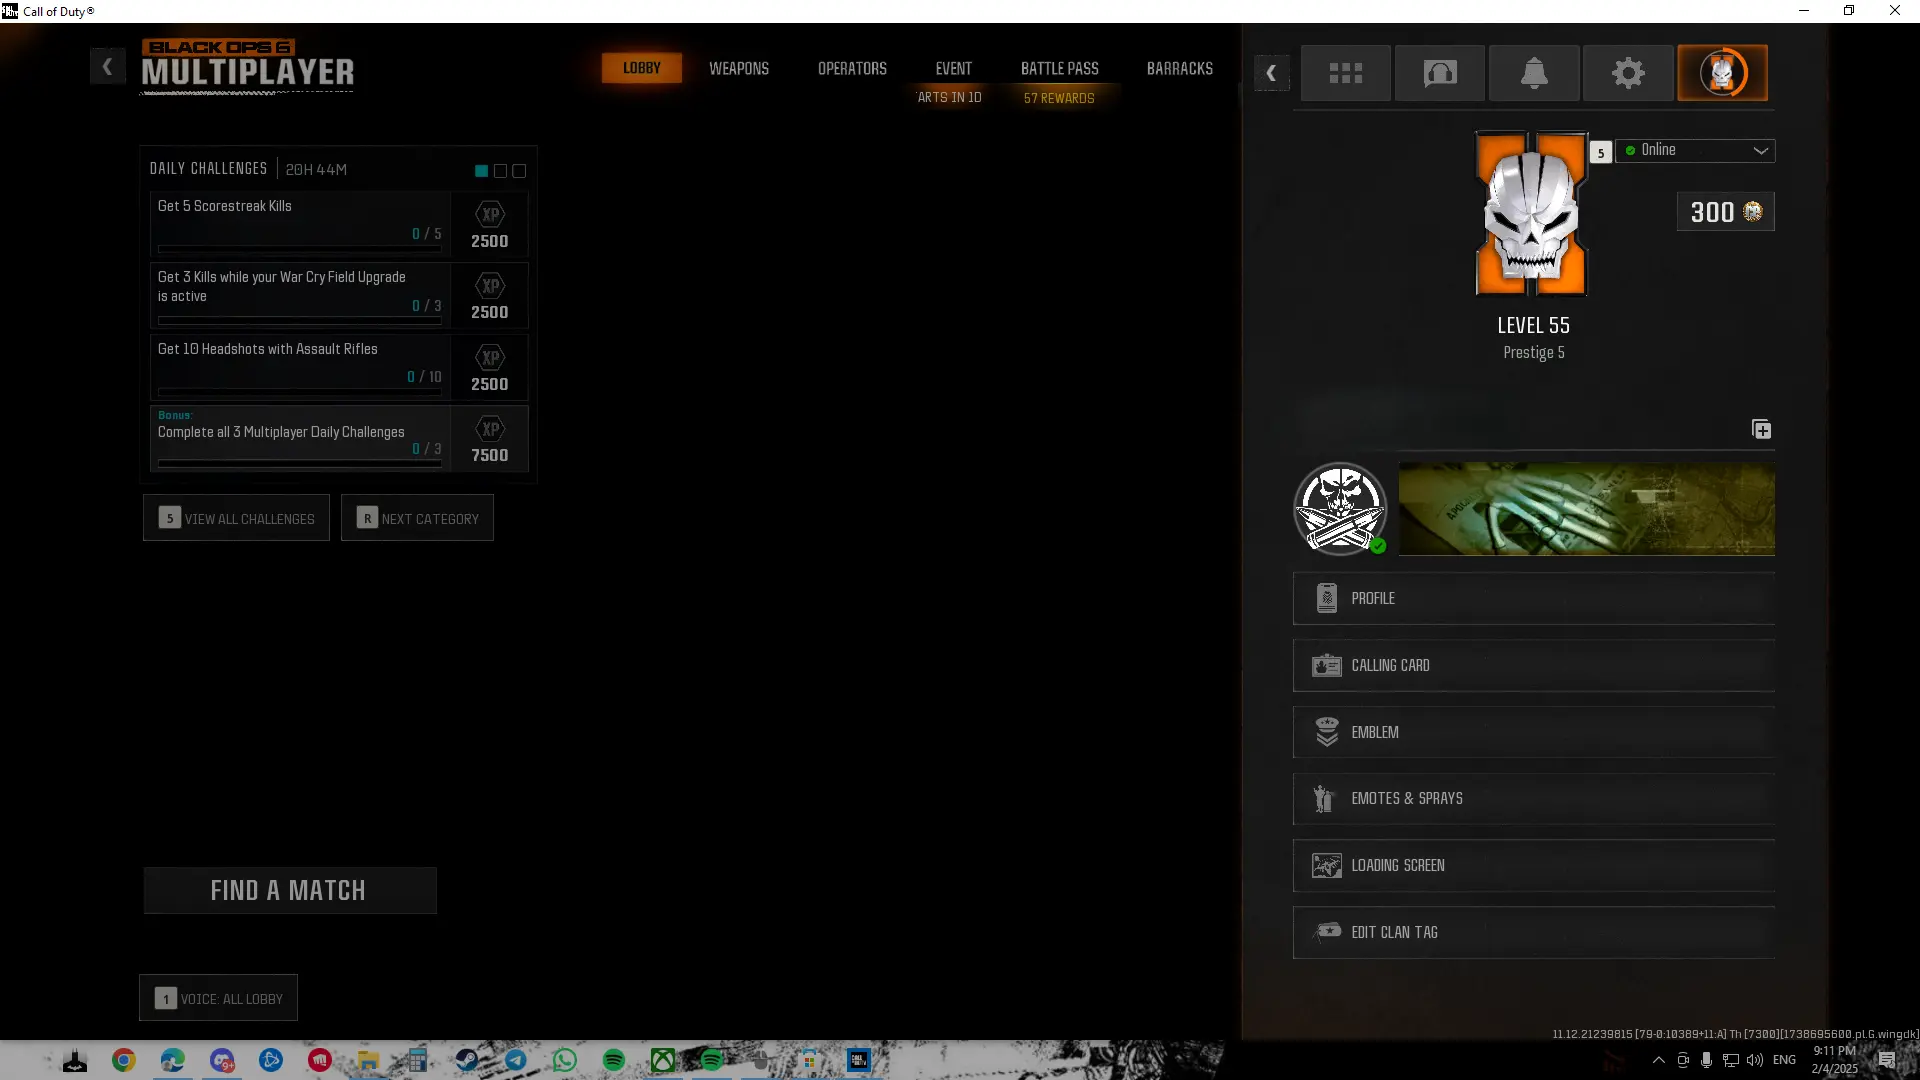Select the second challenge category page indicator

coord(500,171)
